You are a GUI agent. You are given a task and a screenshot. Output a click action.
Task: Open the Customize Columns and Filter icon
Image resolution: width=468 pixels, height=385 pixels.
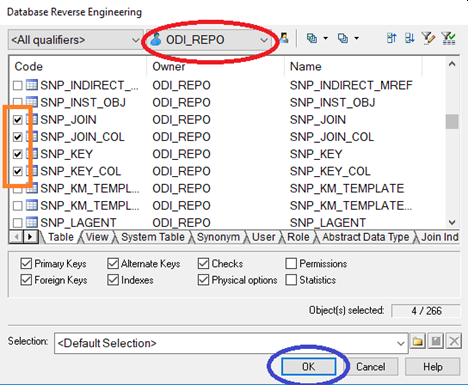(x=428, y=38)
